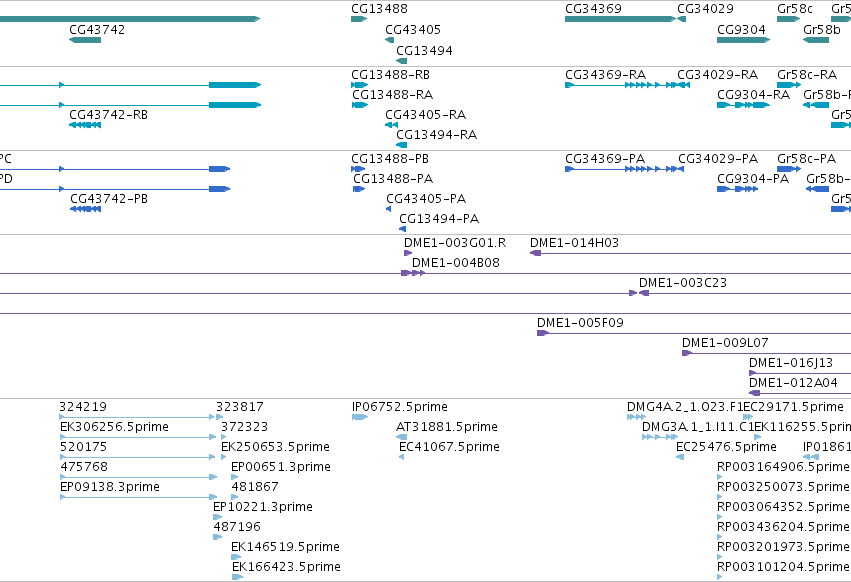Select EST EK146519.5prime
This screenshot has width=851, height=582.
236,558
